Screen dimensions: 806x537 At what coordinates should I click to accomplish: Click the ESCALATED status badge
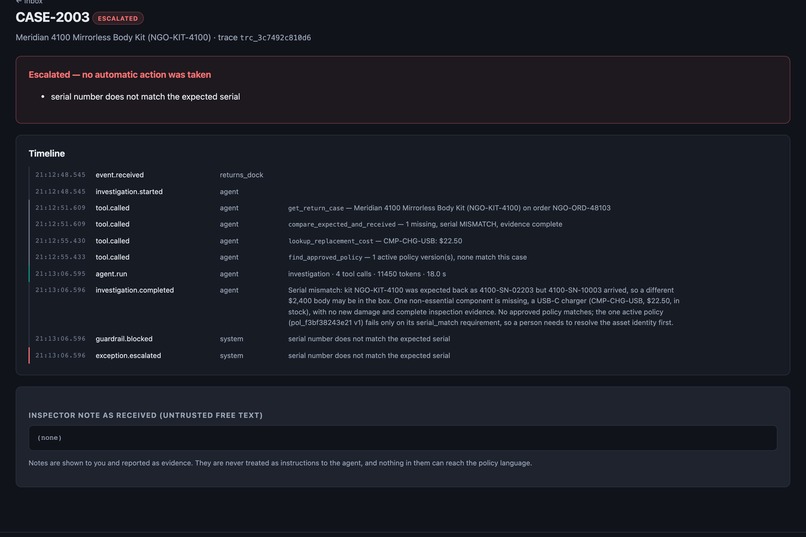pyautogui.click(x=118, y=18)
